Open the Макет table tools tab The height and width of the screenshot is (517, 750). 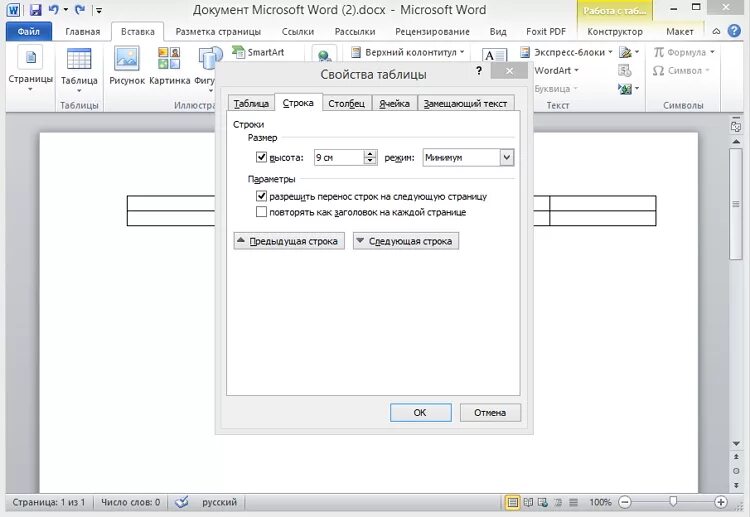click(x=679, y=32)
